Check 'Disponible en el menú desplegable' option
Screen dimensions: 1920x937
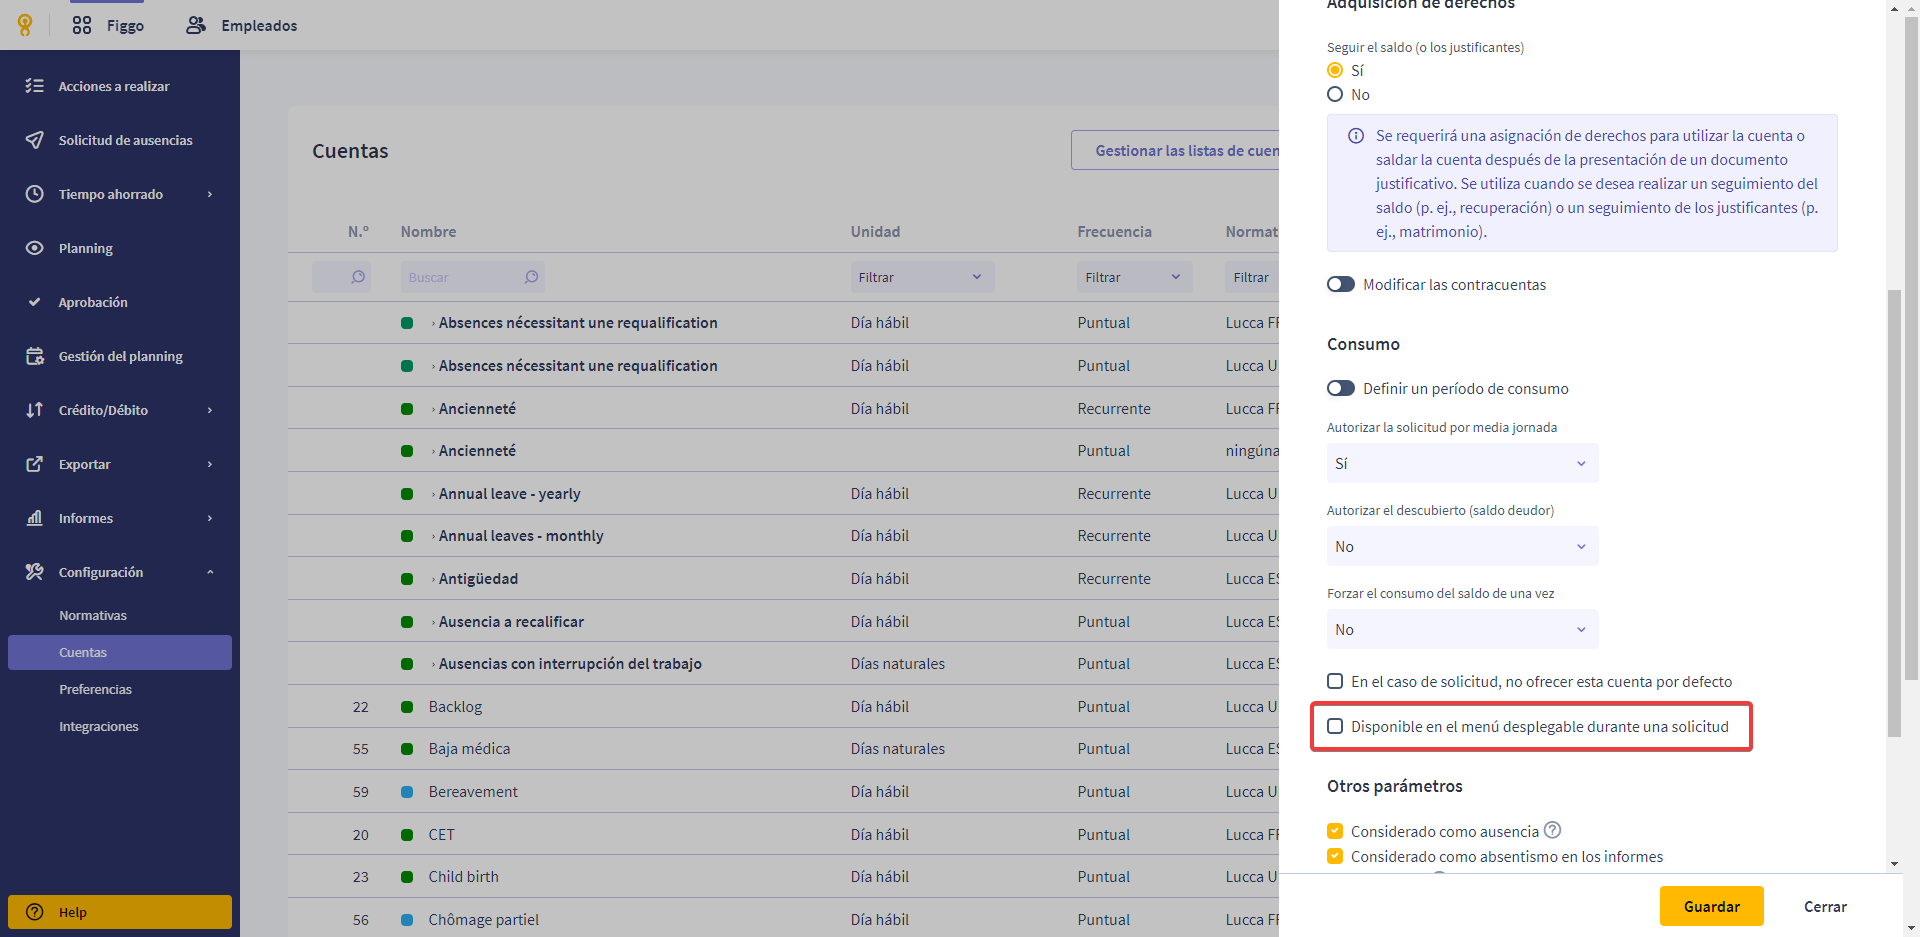click(1335, 726)
